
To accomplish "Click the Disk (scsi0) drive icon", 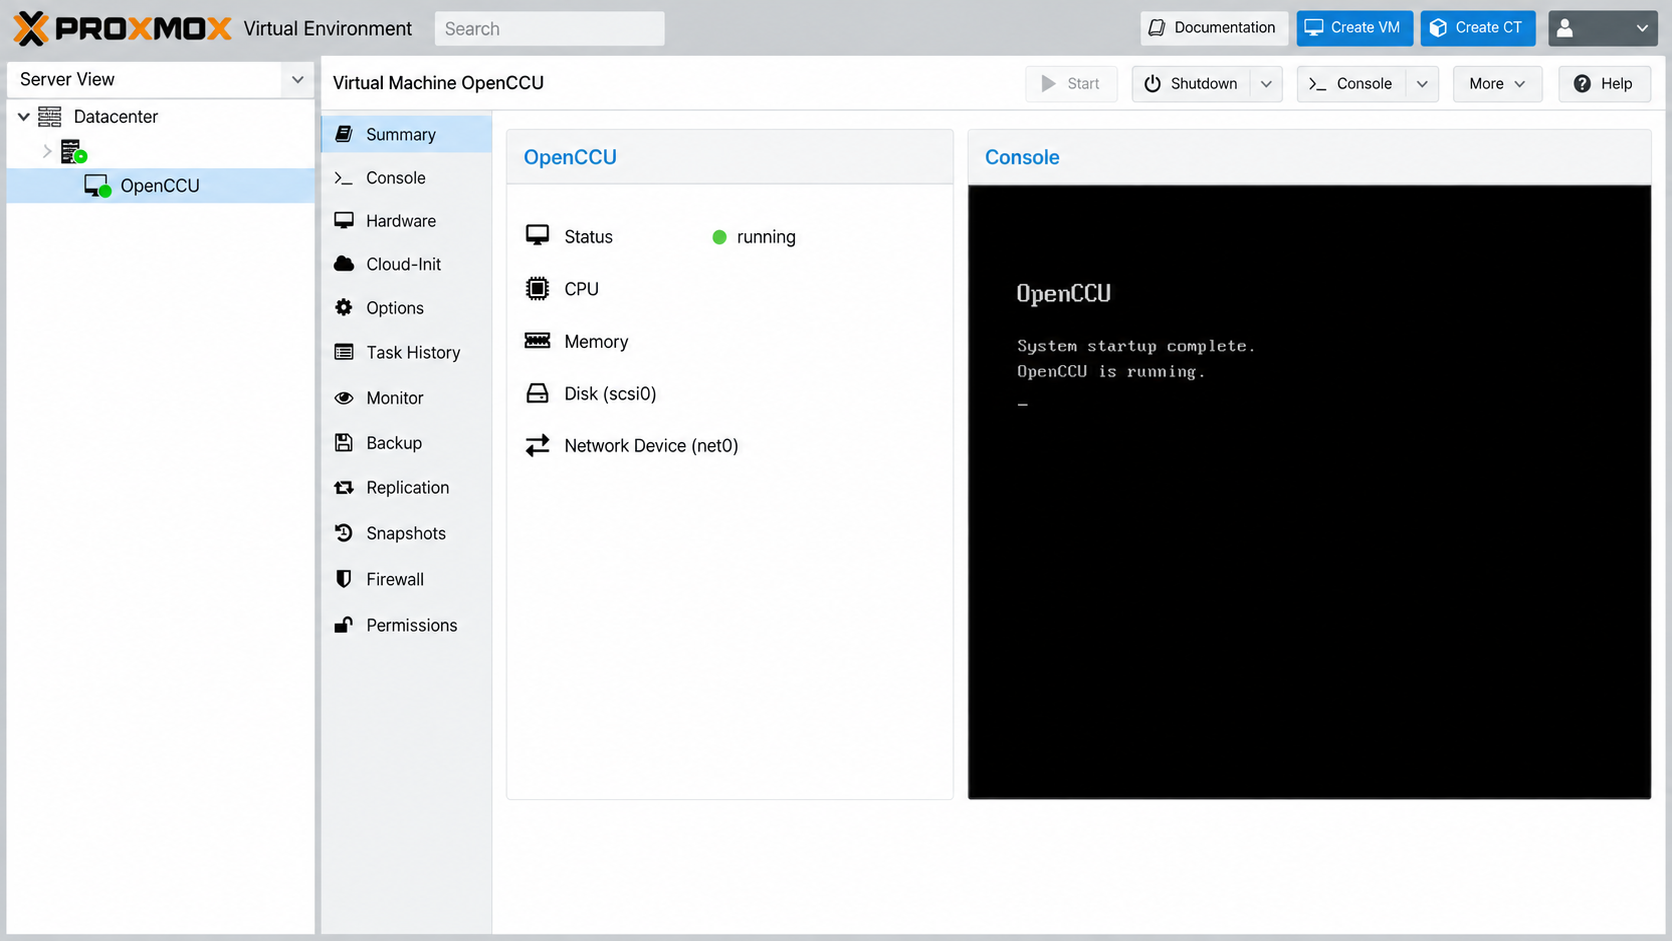I will (537, 393).
